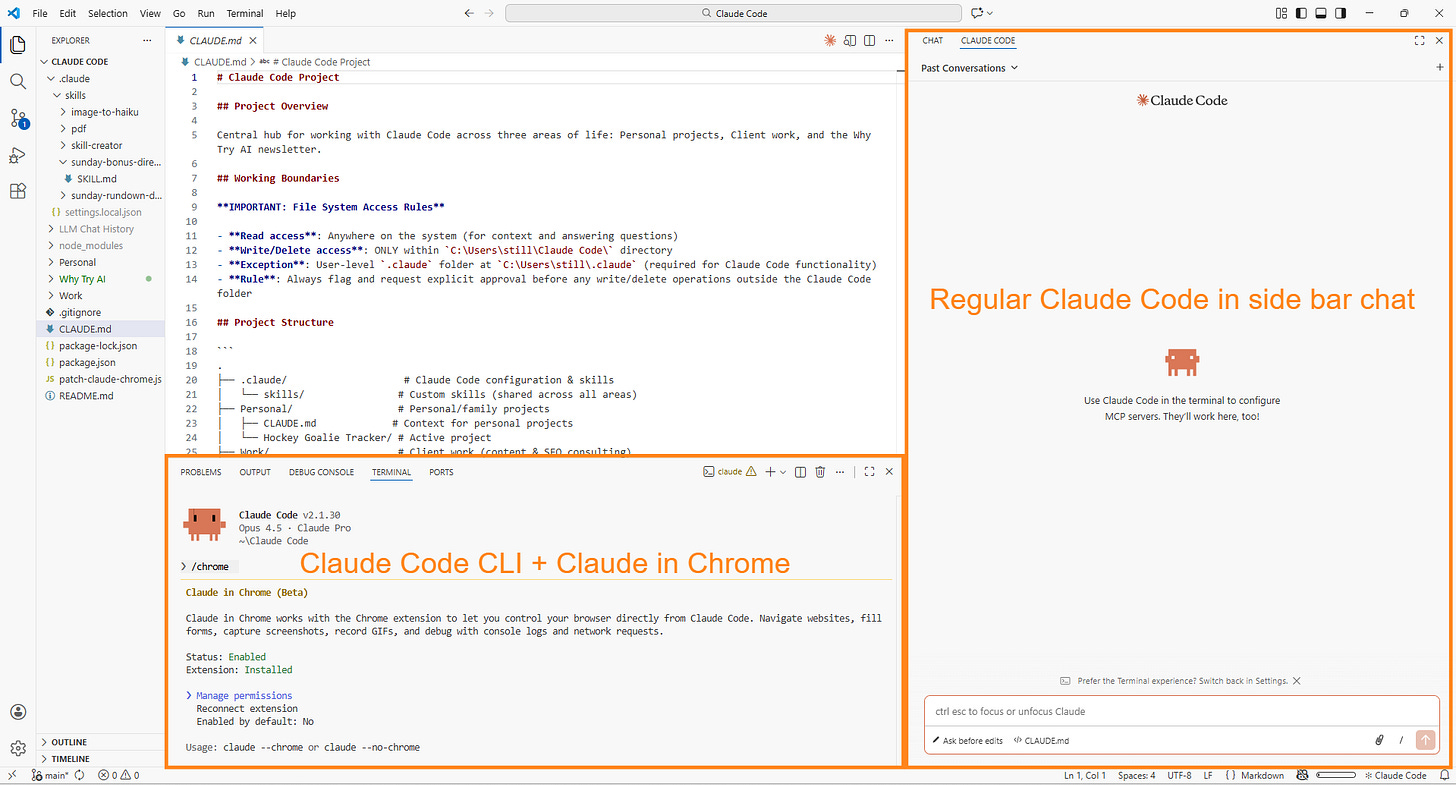Collapse the .claude folder in Explorer

(76, 78)
